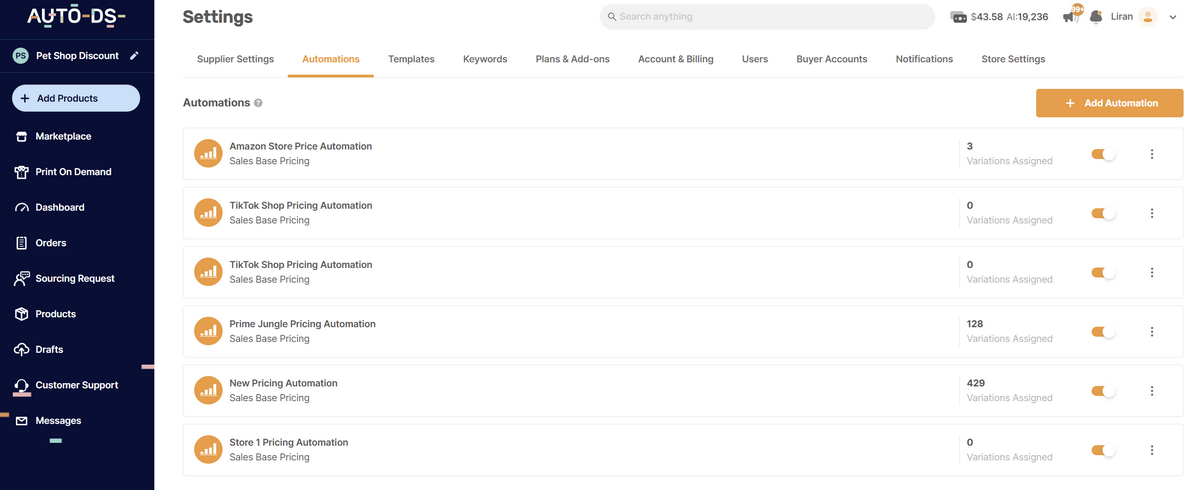Open the Templates tab
This screenshot has height=490, width=1200.
tap(411, 59)
